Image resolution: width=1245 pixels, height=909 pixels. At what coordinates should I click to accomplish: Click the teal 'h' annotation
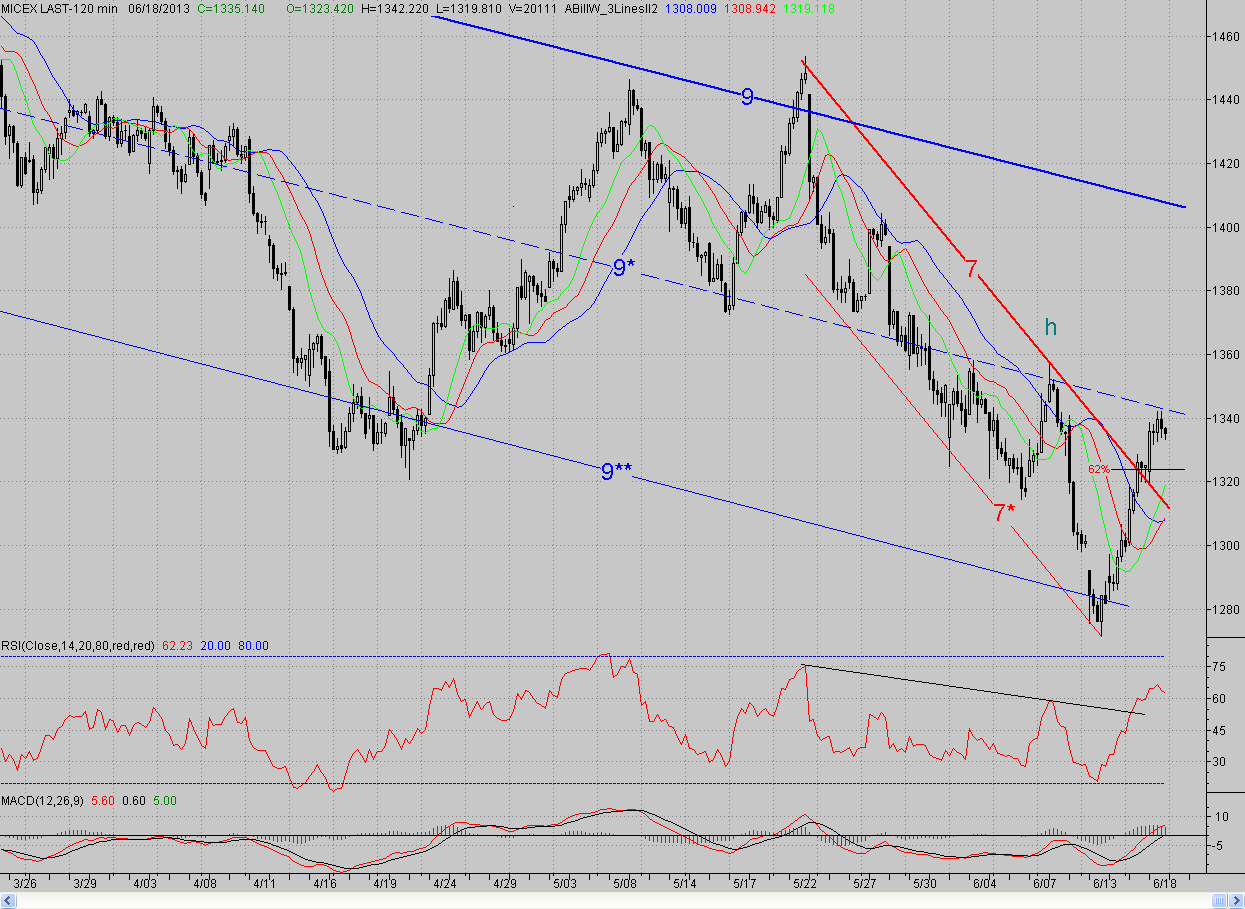pyautogui.click(x=1050, y=327)
